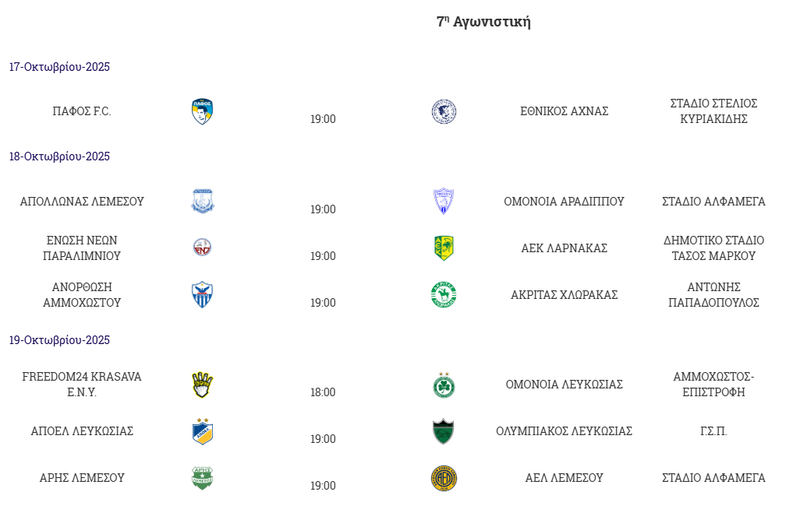This screenshot has height=520, width=800.
Task: Click the Omonia Aradippou shield logo
Action: pyautogui.click(x=444, y=201)
